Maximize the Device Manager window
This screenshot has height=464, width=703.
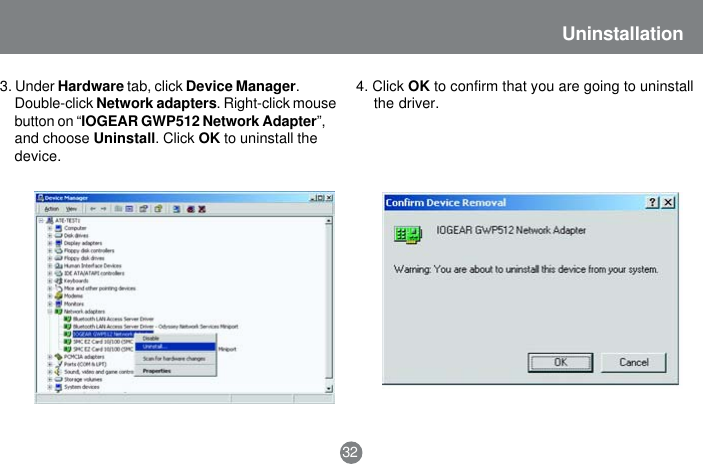(320, 198)
